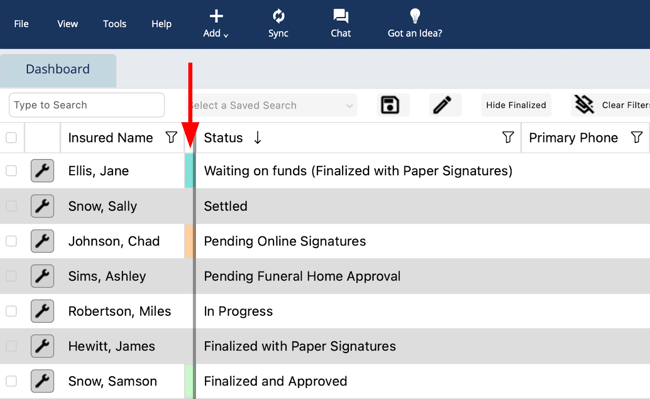Open filter for the Insured Name column

click(171, 137)
